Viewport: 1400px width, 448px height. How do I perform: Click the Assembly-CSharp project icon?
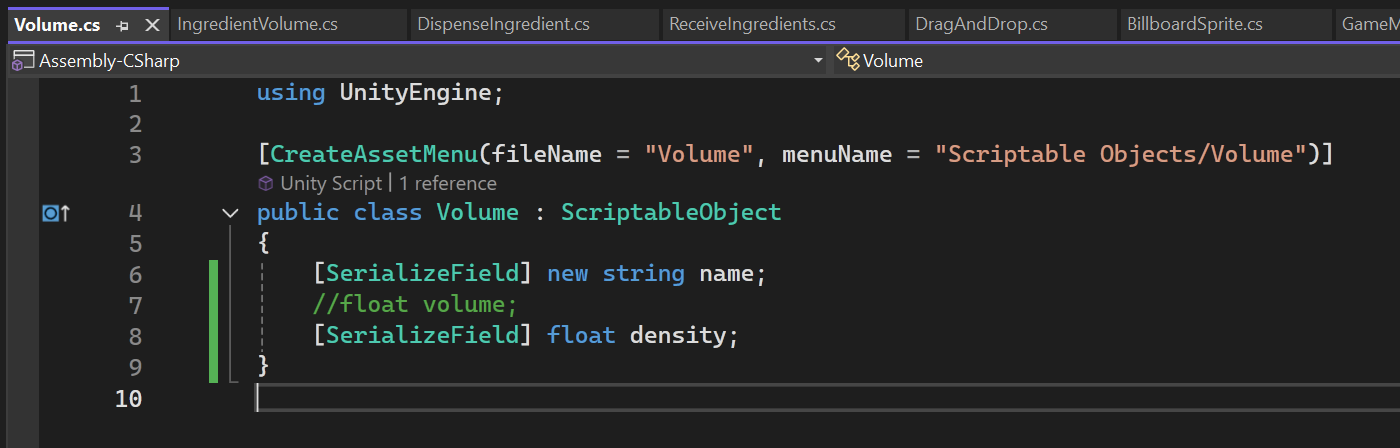click(x=22, y=61)
